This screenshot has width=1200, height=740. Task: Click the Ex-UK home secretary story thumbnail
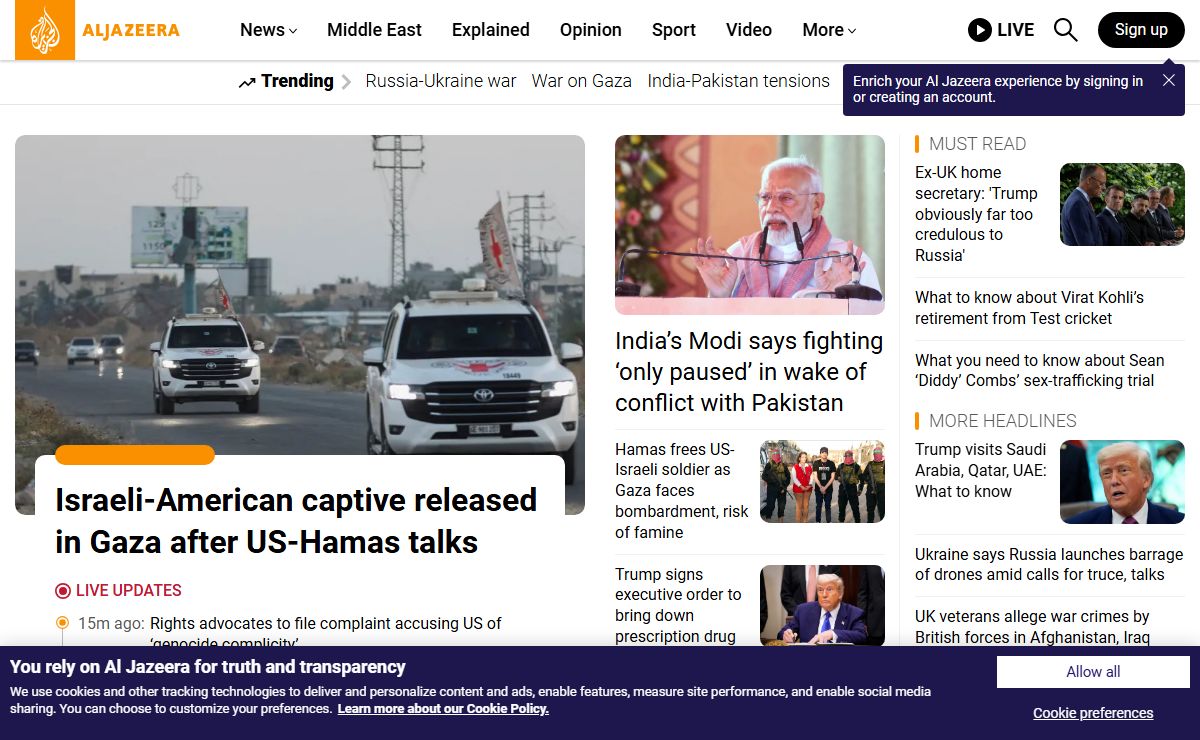pyautogui.click(x=1122, y=204)
